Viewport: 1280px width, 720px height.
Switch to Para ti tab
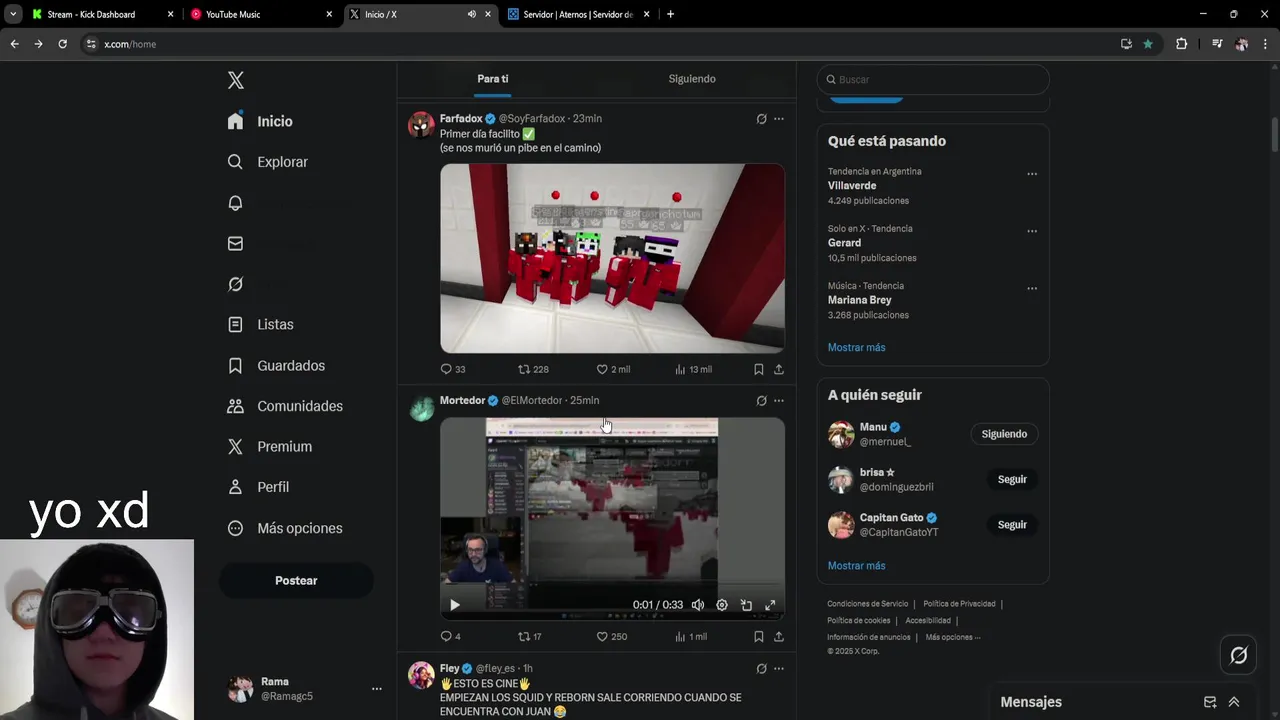(493, 79)
